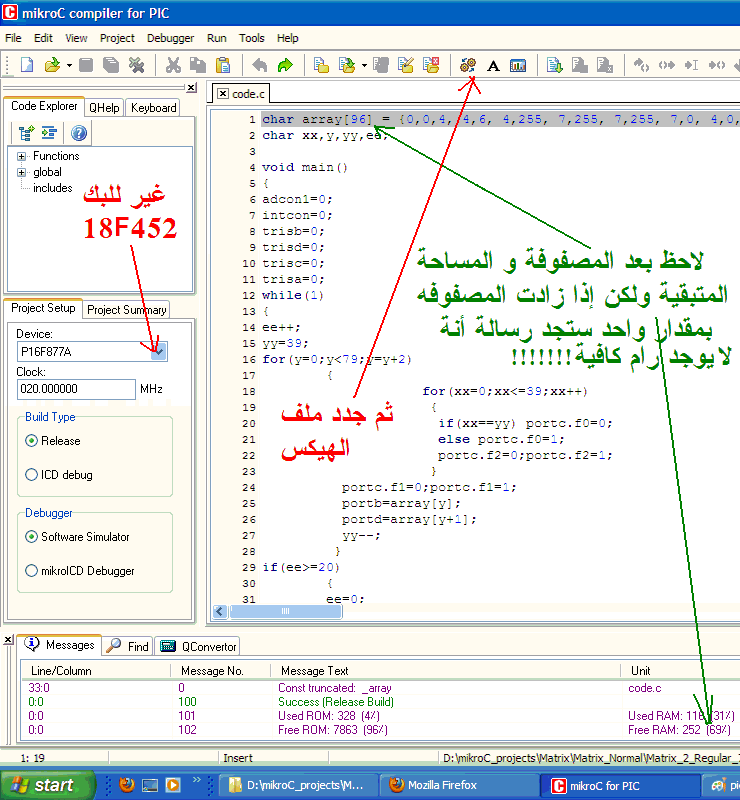Click the third gray document toolbar icon
740x800 pixels.
[x=605, y=65]
